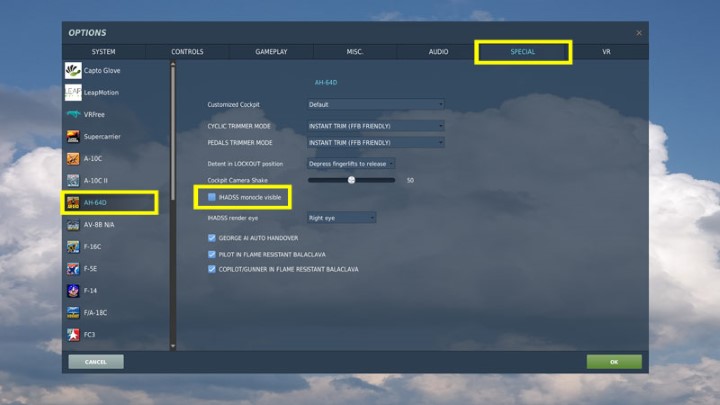Enable IHADSS monocle visible checkbox
The image size is (720, 405).
[212, 198]
